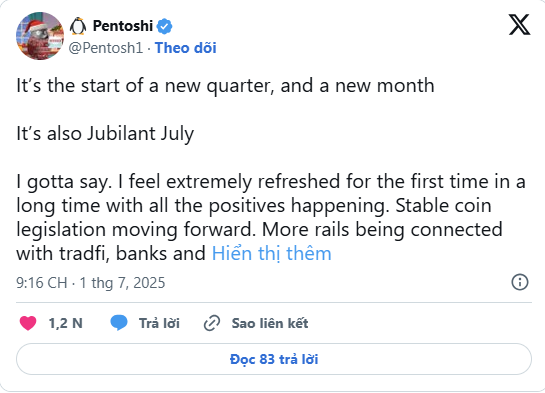Click the reply speech bubble icon

click(119, 323)
